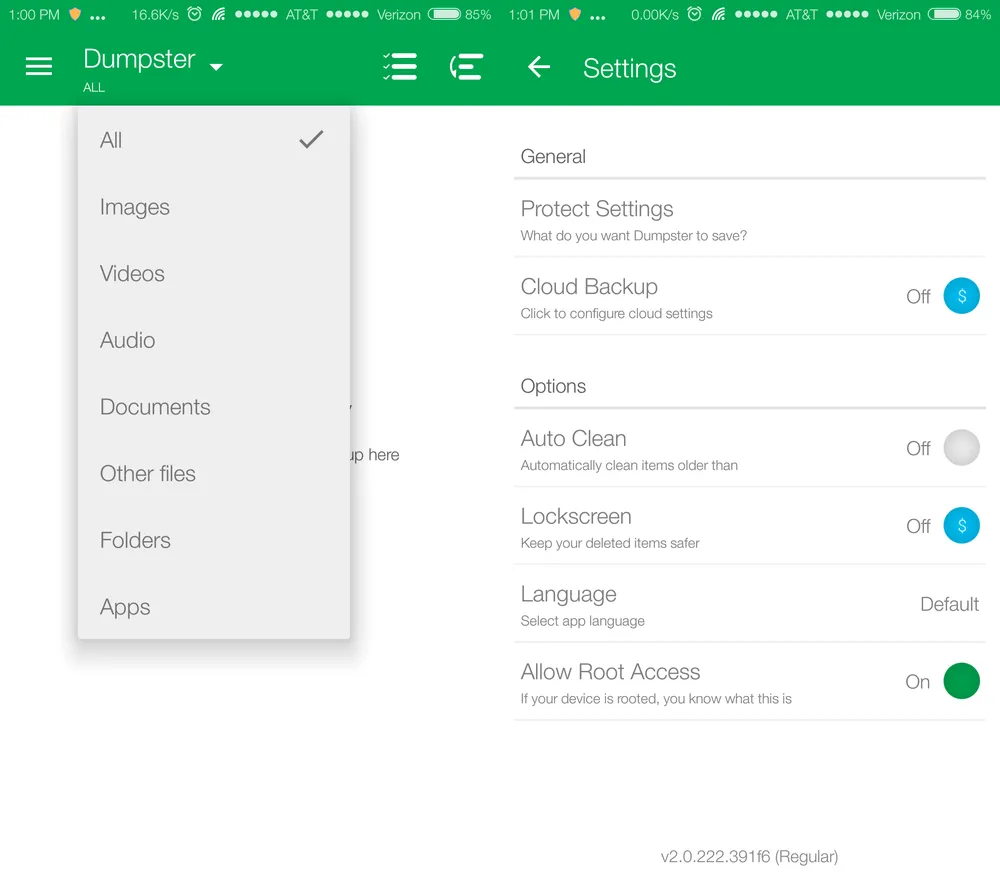The image size is (1000, 889).
Task: Open the Dumpster title dropdown arrow
Action: pyautogui.click(x=213, y=66)
